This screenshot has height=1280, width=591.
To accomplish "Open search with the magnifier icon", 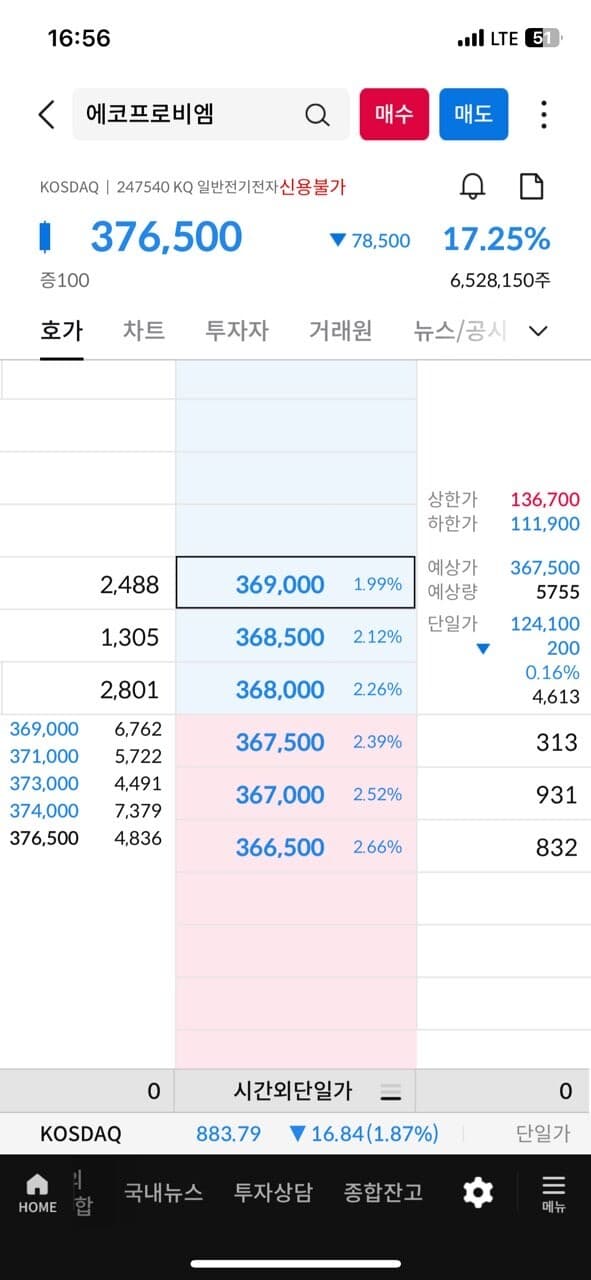I will click(316, 114).
